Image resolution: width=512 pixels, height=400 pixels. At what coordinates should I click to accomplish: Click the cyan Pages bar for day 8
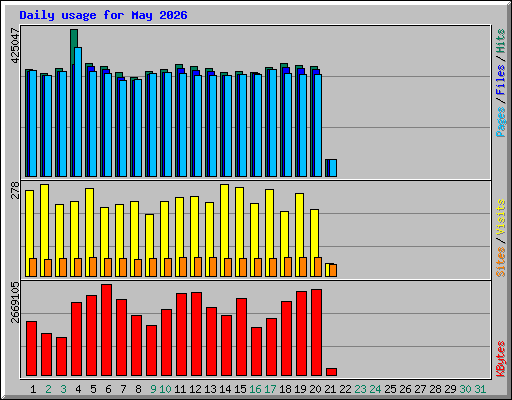point(138,128)
